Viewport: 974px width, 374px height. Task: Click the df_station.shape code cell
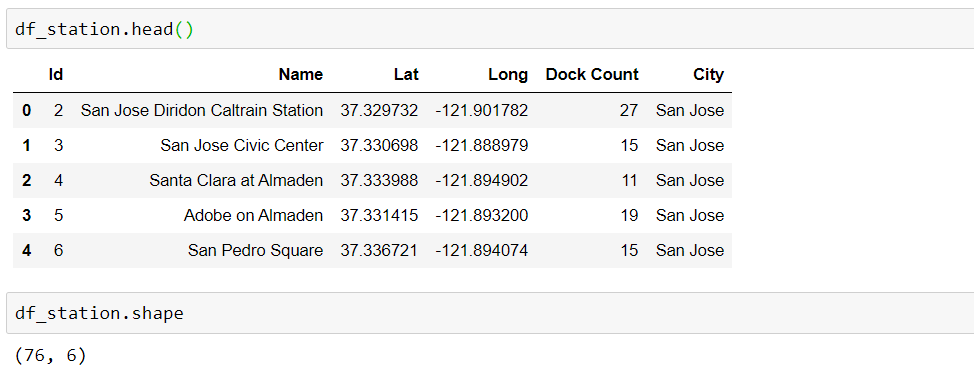tap(490, 313)
